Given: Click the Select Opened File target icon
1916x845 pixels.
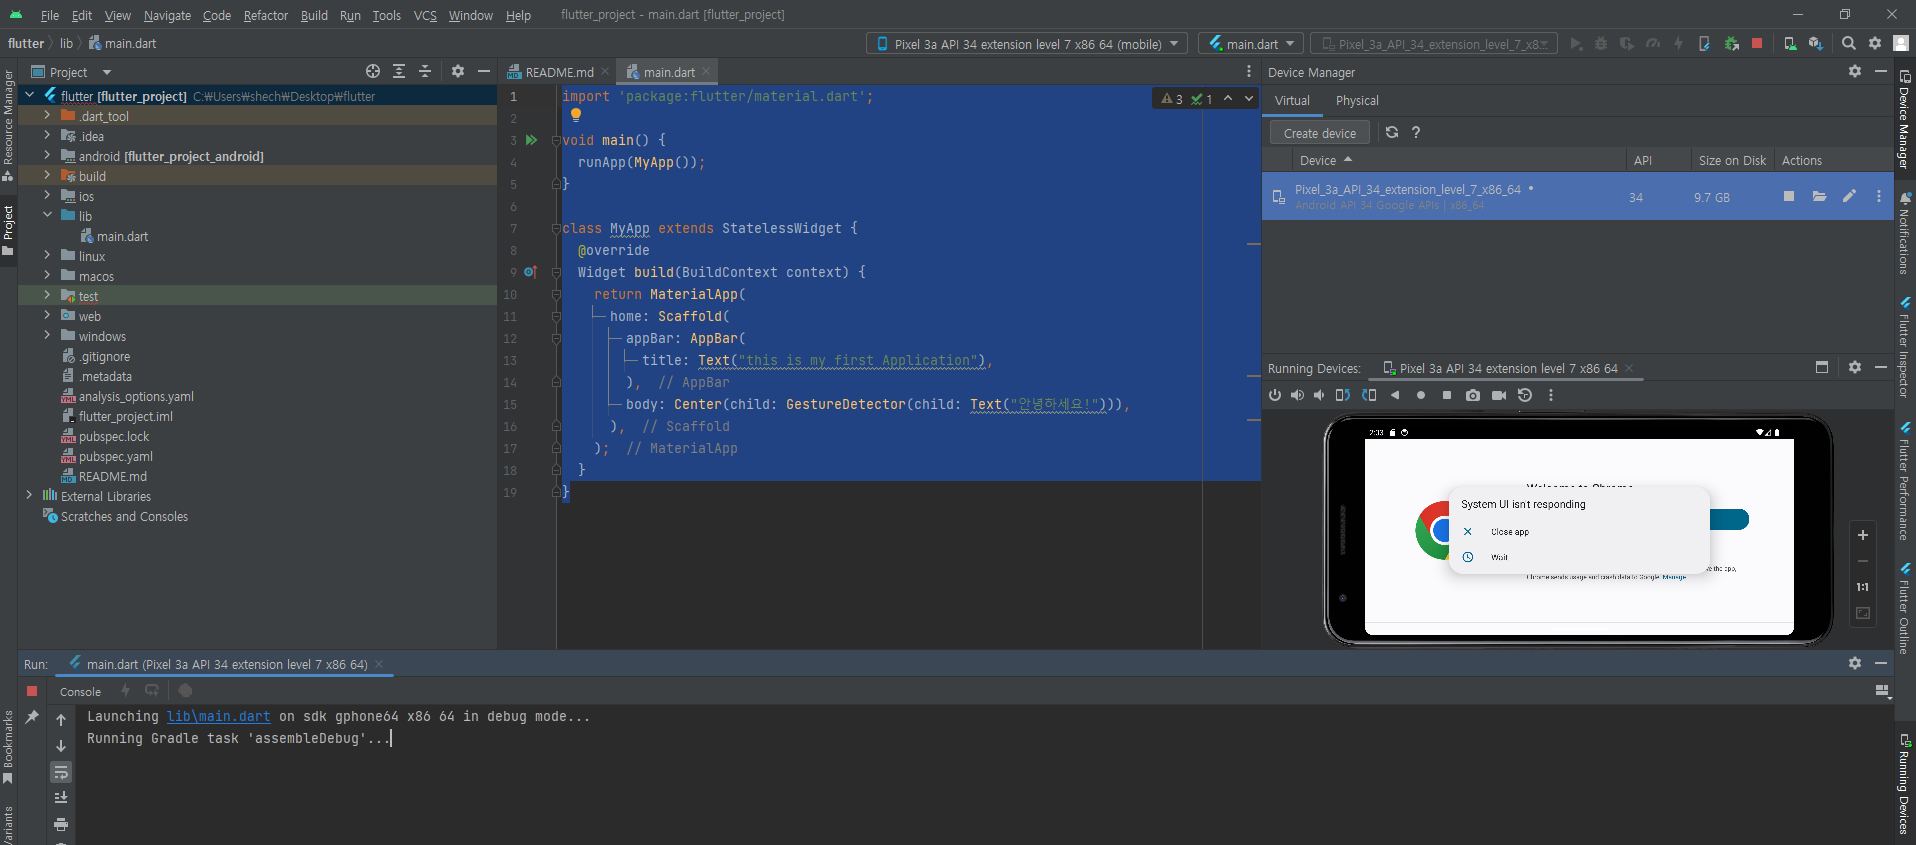Looking at the screenshot, I should (373, 71).
